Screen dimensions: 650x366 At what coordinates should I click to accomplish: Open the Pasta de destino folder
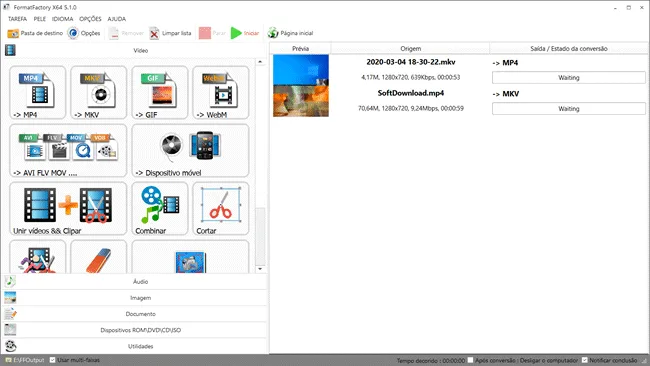35,33
